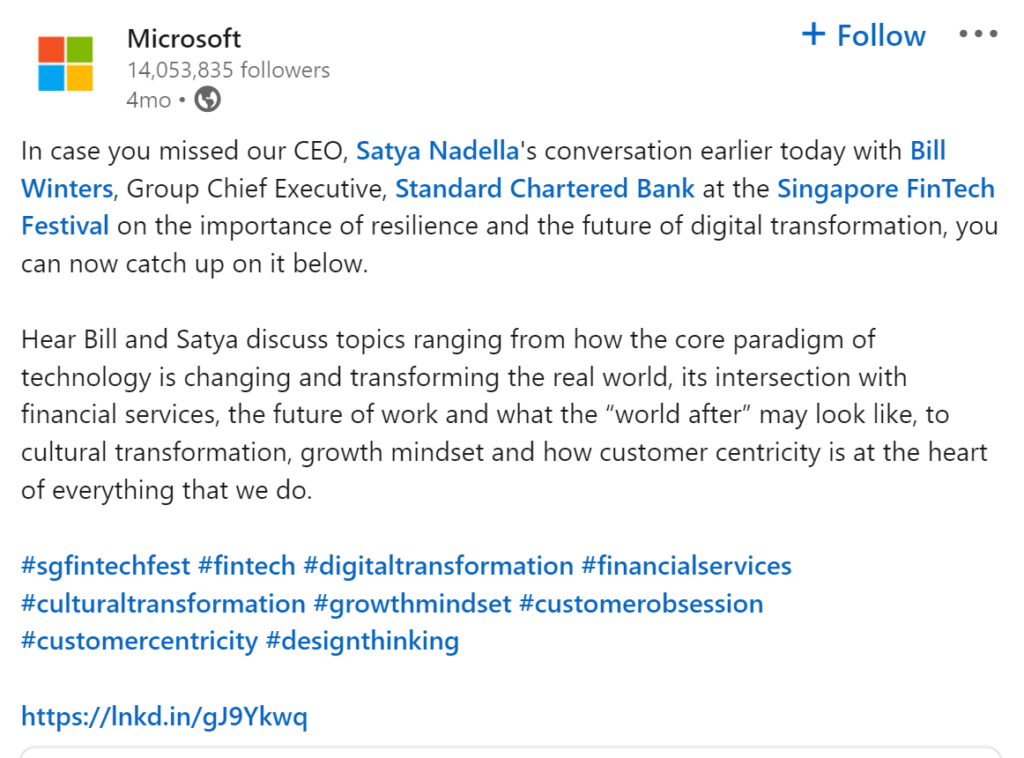Open the lnkd.in/gJ9Ykwq shortened link
Image resolution: width=1024 pixels, height=758 pixels.
(164, 716)
